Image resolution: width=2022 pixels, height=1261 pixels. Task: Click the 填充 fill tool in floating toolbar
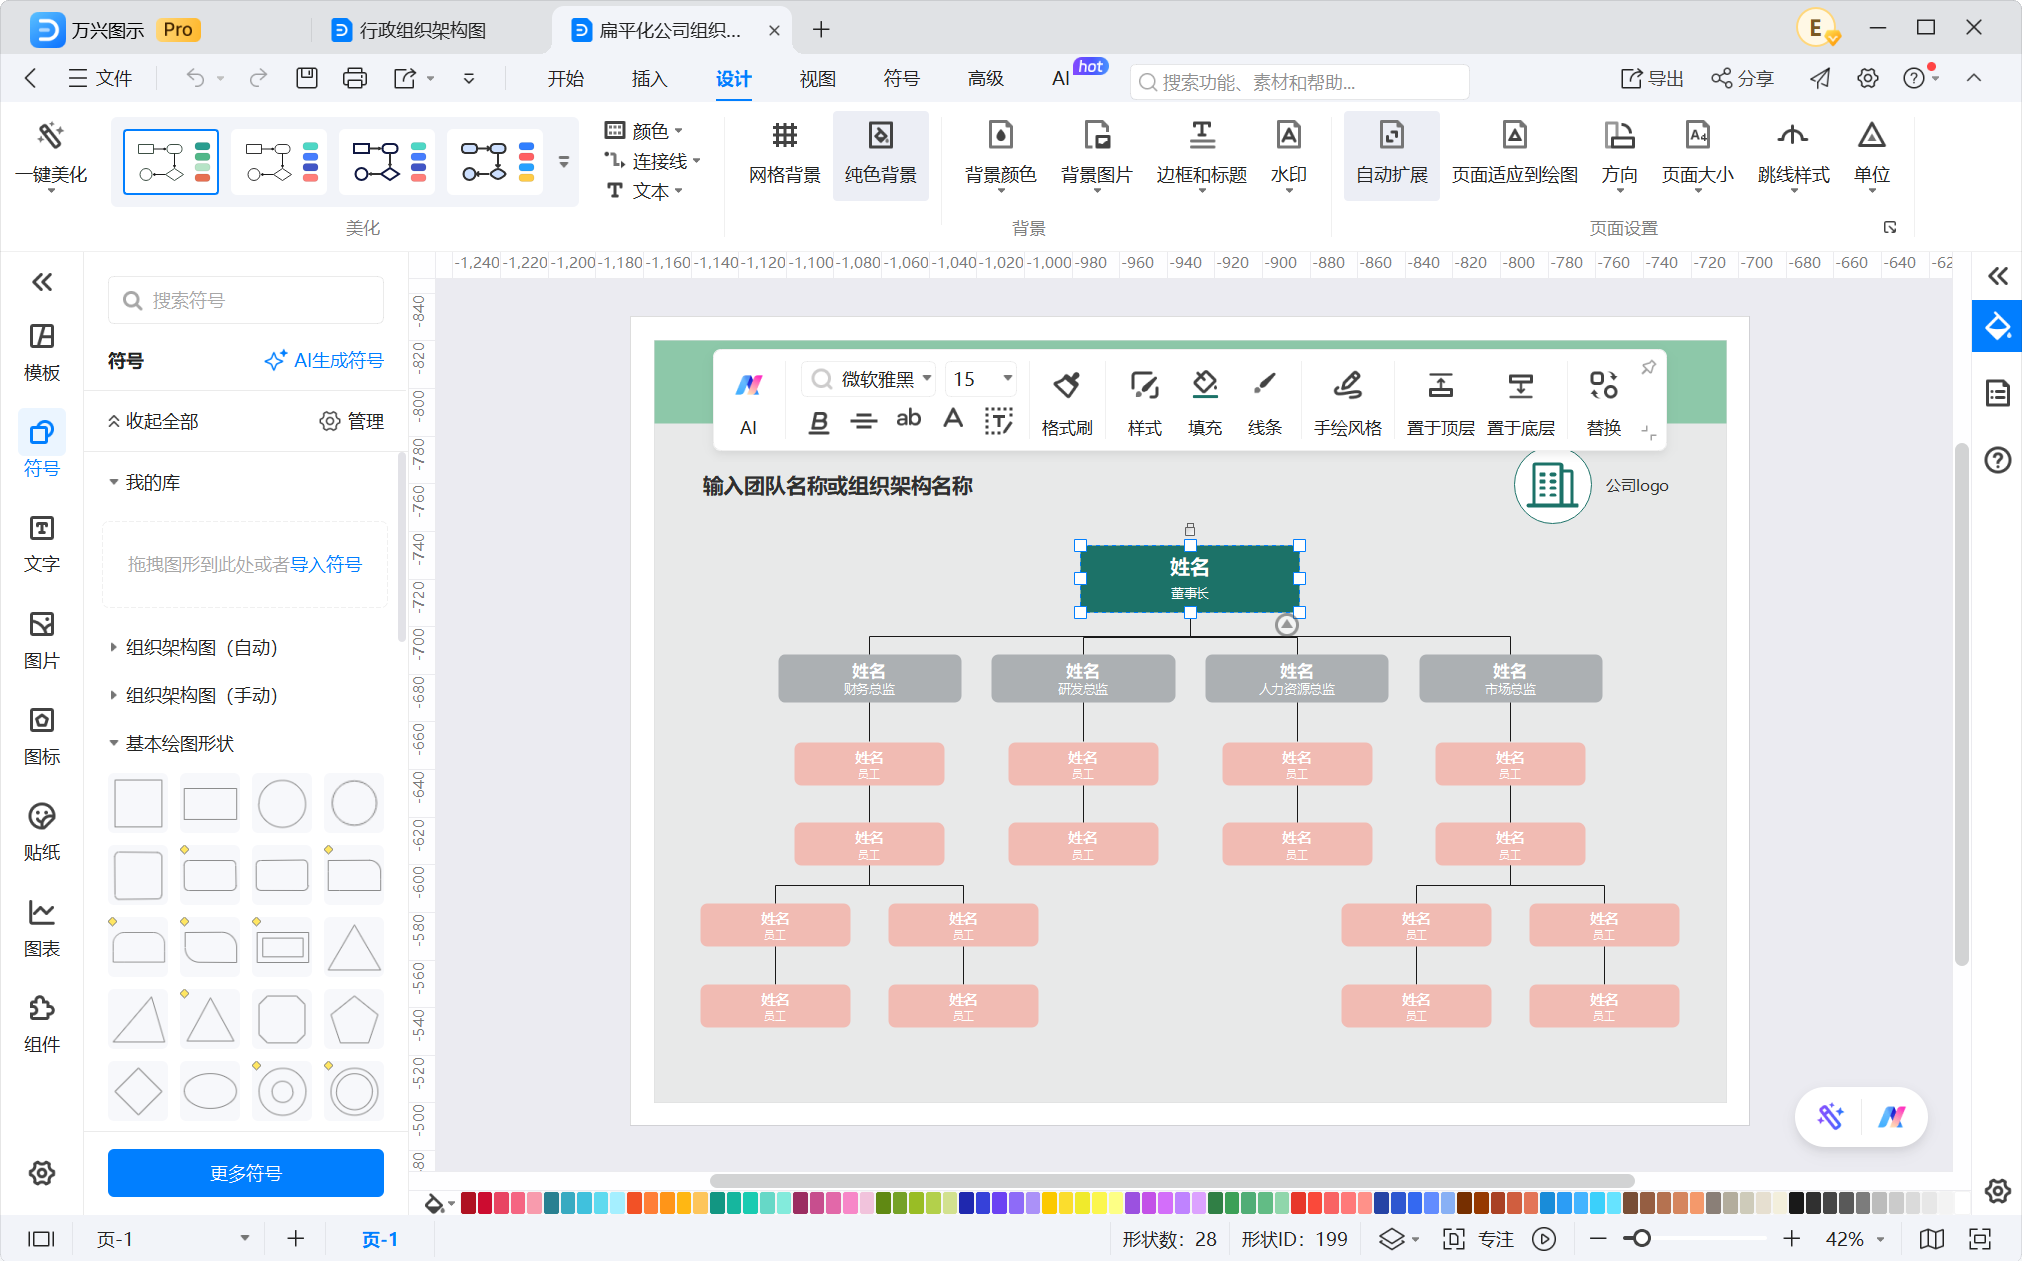(1205, 402)
